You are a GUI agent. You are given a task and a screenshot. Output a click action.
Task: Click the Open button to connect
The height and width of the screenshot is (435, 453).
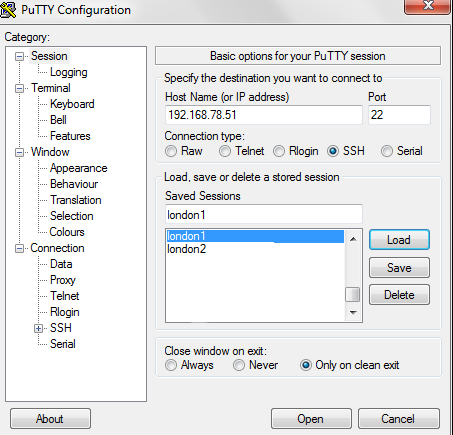point(311,419)
